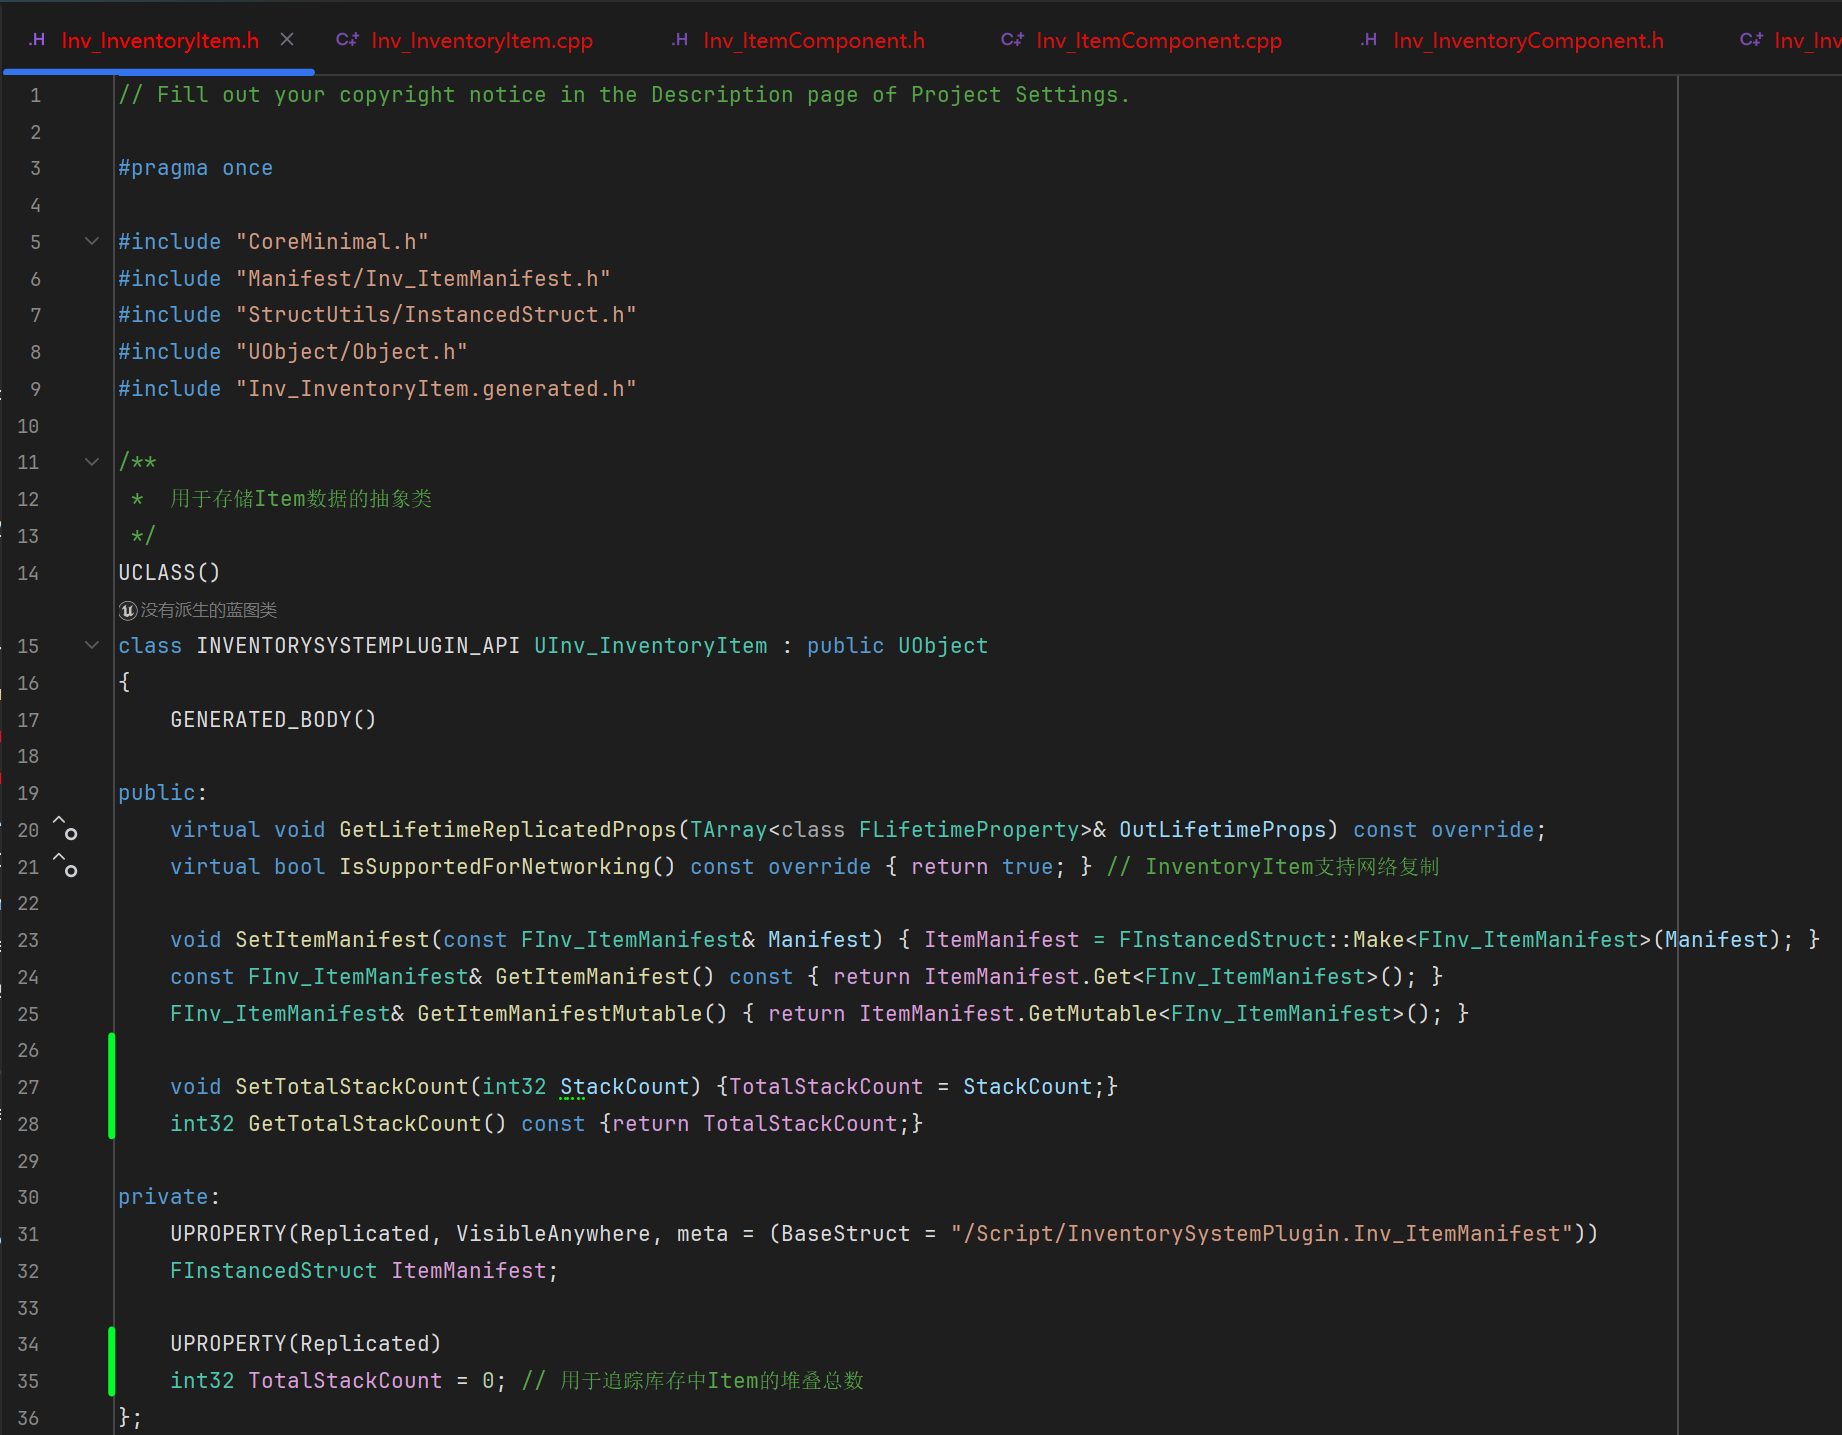The image size is (1842, 1435).
Task: Collapse the doc comment fold arrow on line 11
Action: (92, 462)
